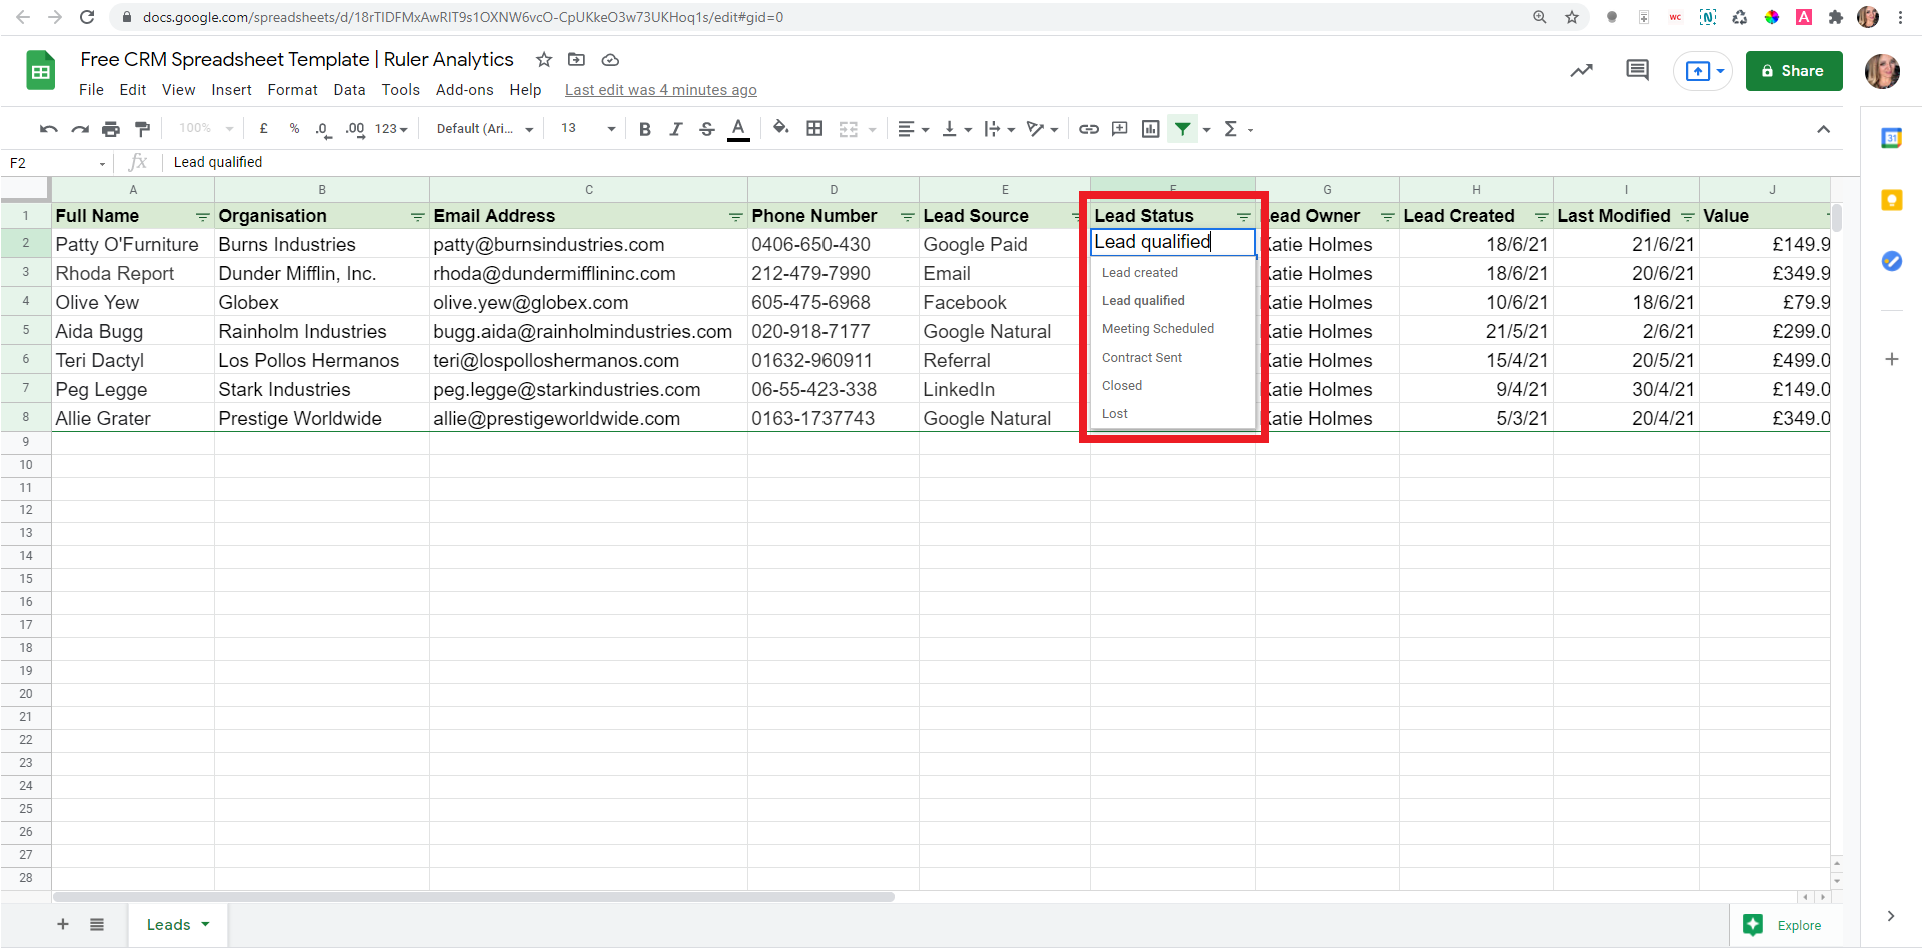Click 'Last edit was 4 minutes ago' link

660,90
